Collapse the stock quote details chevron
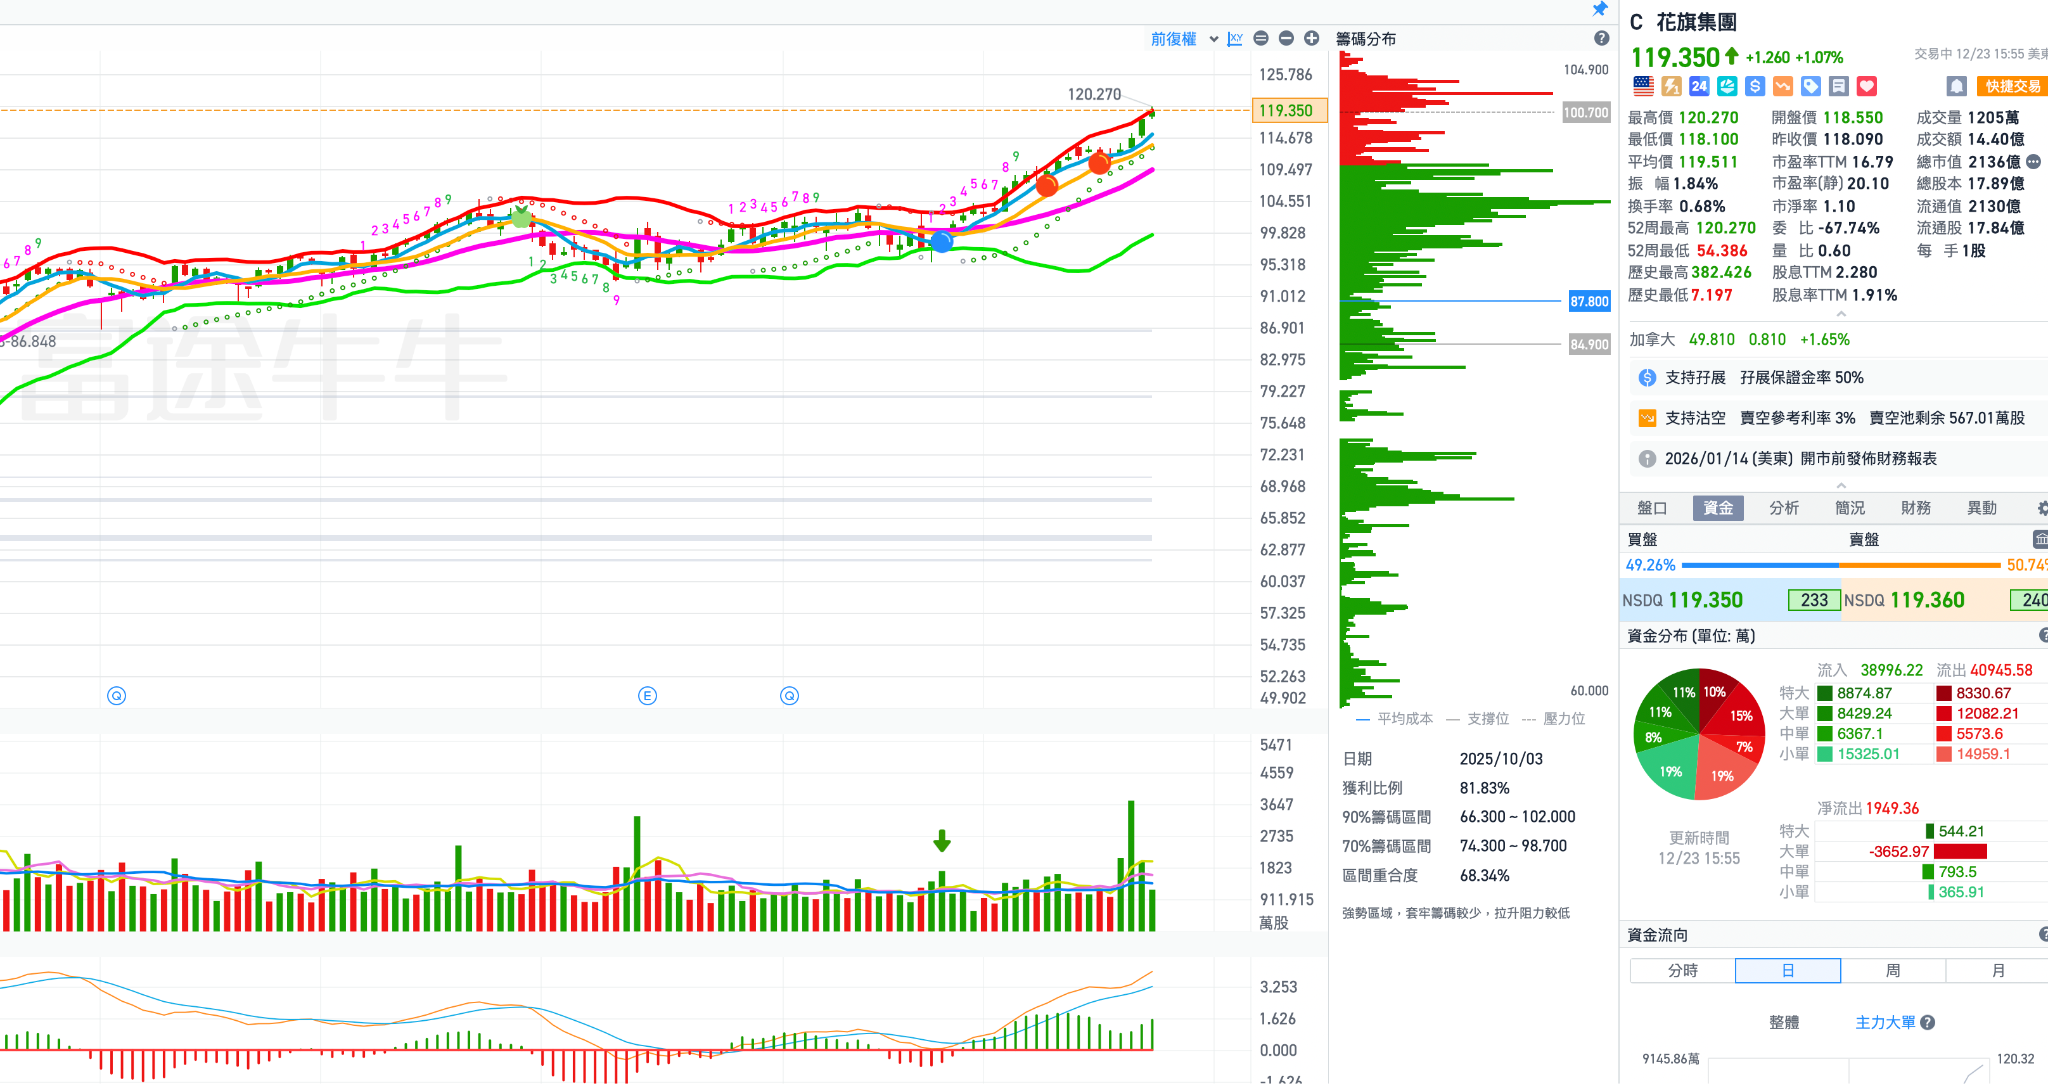Screen dimensions: 2048x1084 1841,314
